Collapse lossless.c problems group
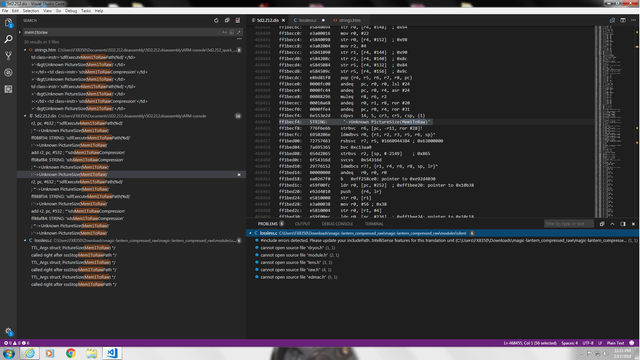The width and height of the screenshot is (640, 360). [250, 233]
